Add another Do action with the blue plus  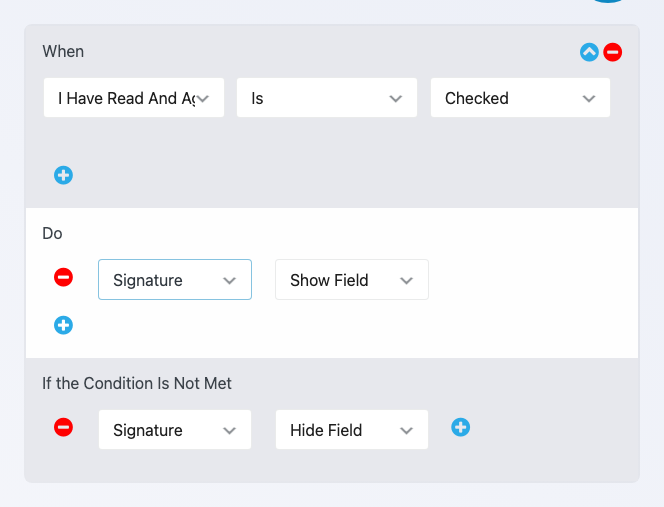[64, 325]
